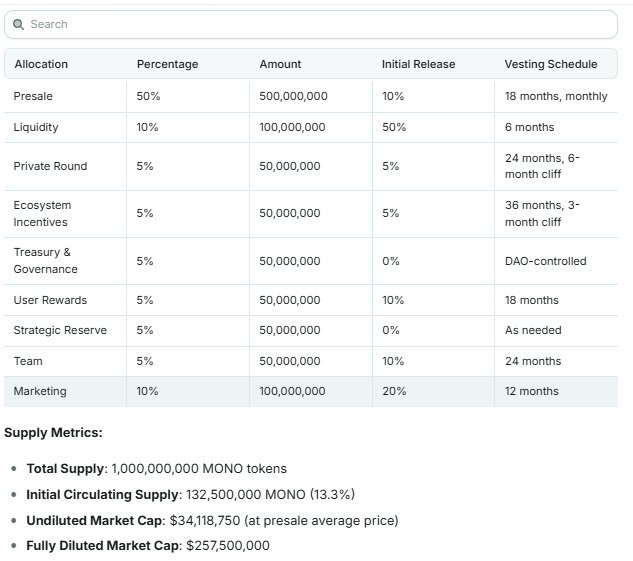
Task: Click Marketing's 100,000,000 amount cell
Action: (x=310, y=391)
